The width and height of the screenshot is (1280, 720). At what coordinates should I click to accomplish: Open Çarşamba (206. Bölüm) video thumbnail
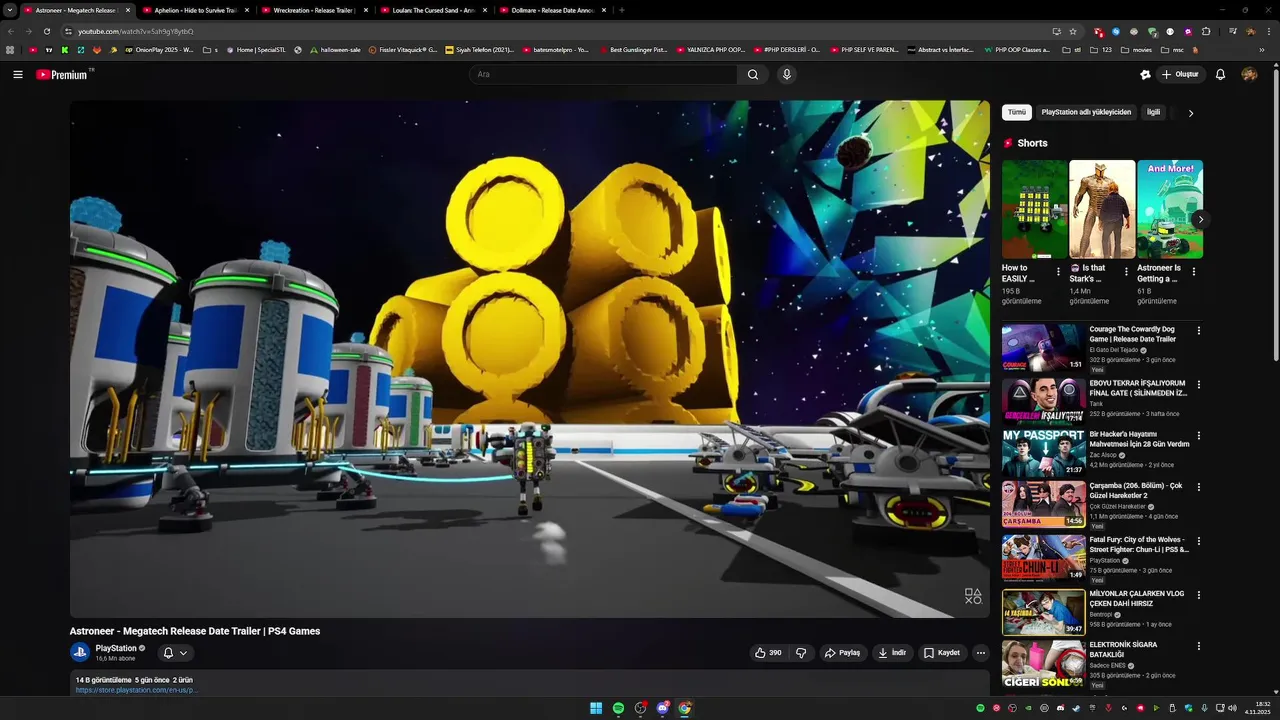[x=1043, y=505]
